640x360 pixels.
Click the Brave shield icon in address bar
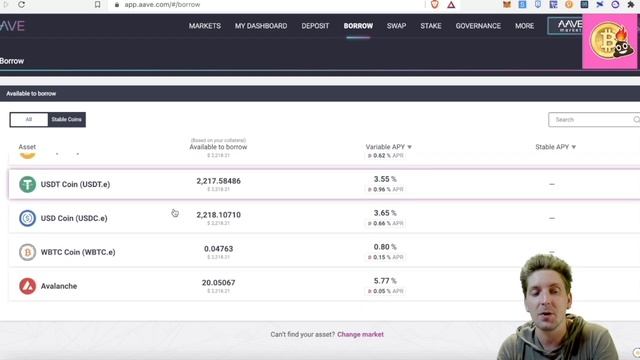(x=435, y=4)
